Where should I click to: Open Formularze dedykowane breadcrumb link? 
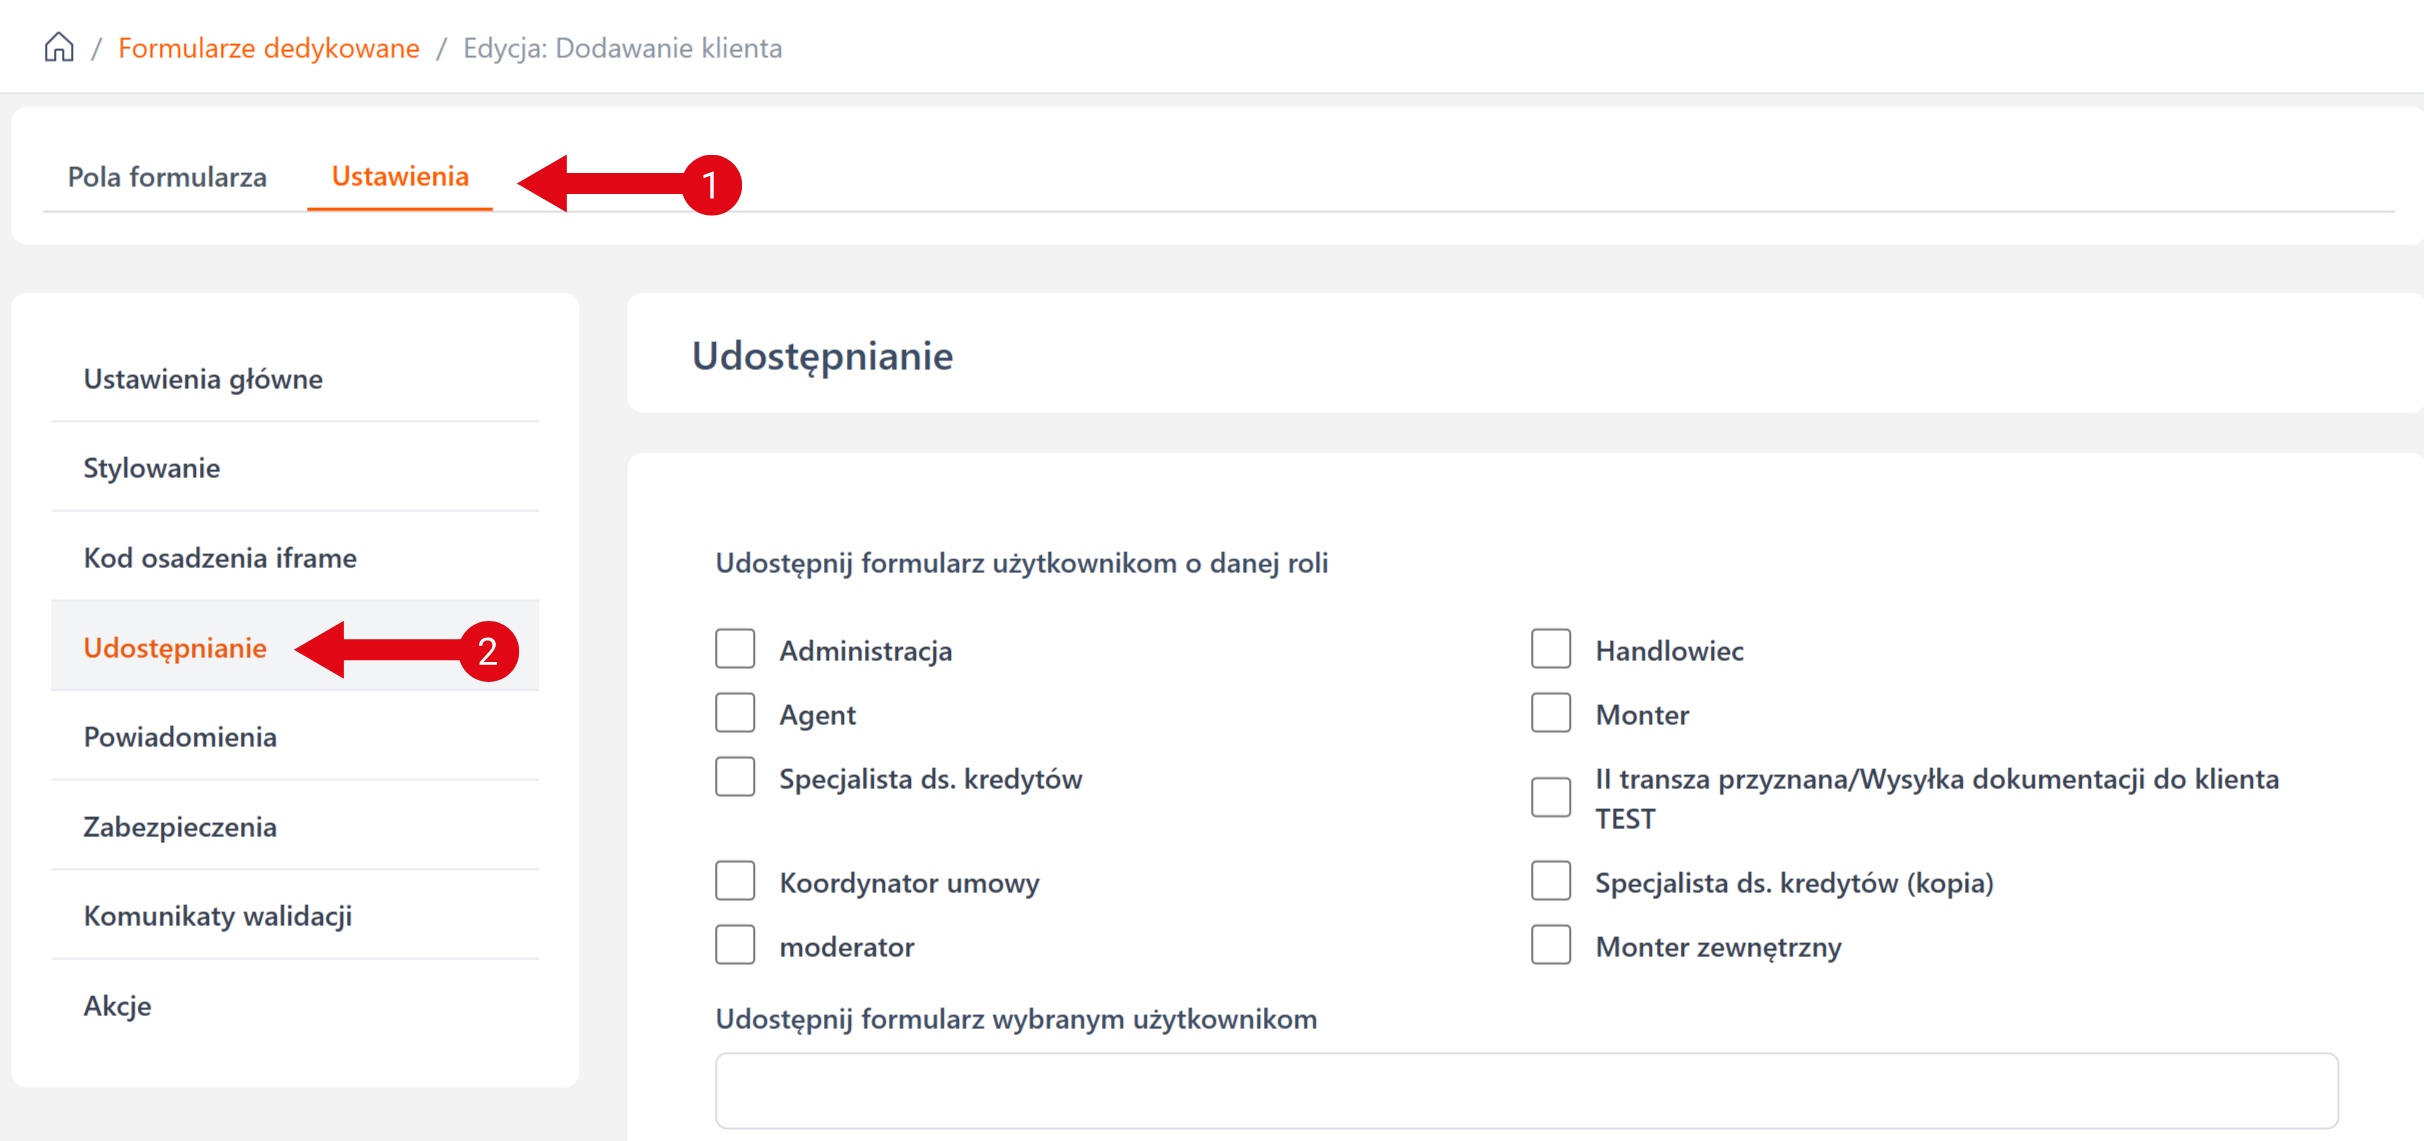point(268,48)
